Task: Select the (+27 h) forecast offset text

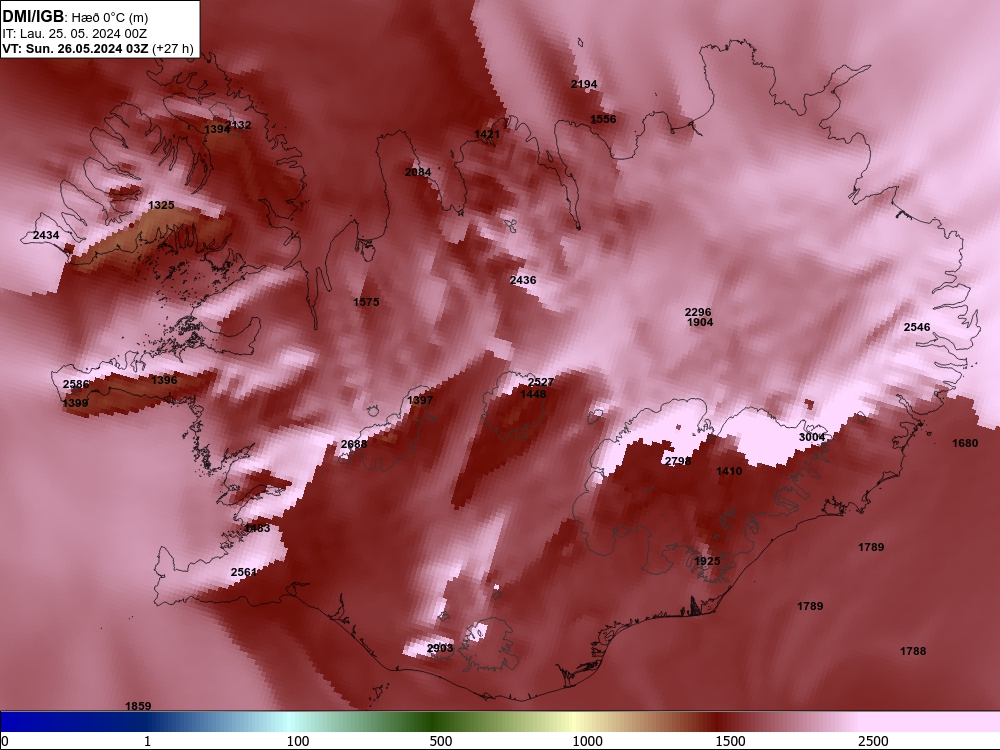Action: coord(172,48)
